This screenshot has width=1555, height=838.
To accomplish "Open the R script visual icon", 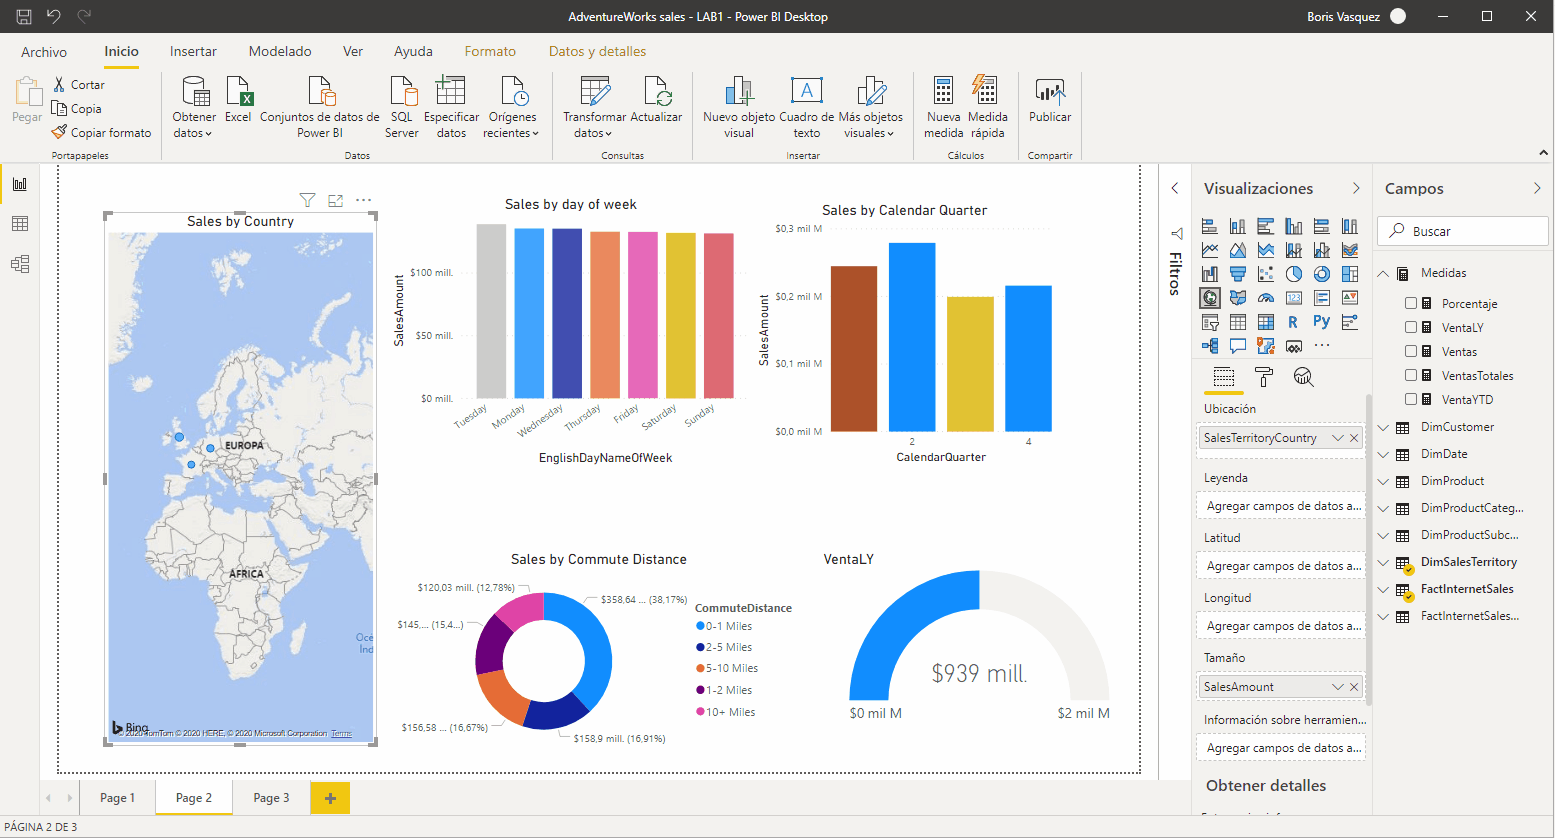I will point(1293,321).
